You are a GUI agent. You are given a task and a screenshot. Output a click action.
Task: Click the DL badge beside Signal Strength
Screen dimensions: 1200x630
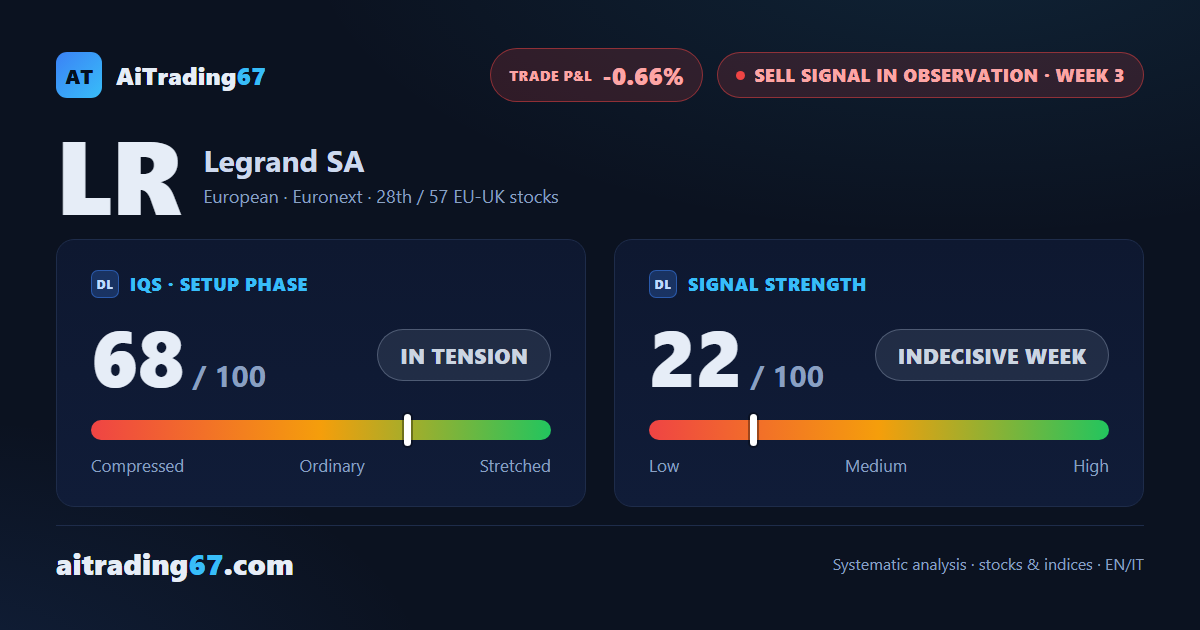(x=663, y=284)
